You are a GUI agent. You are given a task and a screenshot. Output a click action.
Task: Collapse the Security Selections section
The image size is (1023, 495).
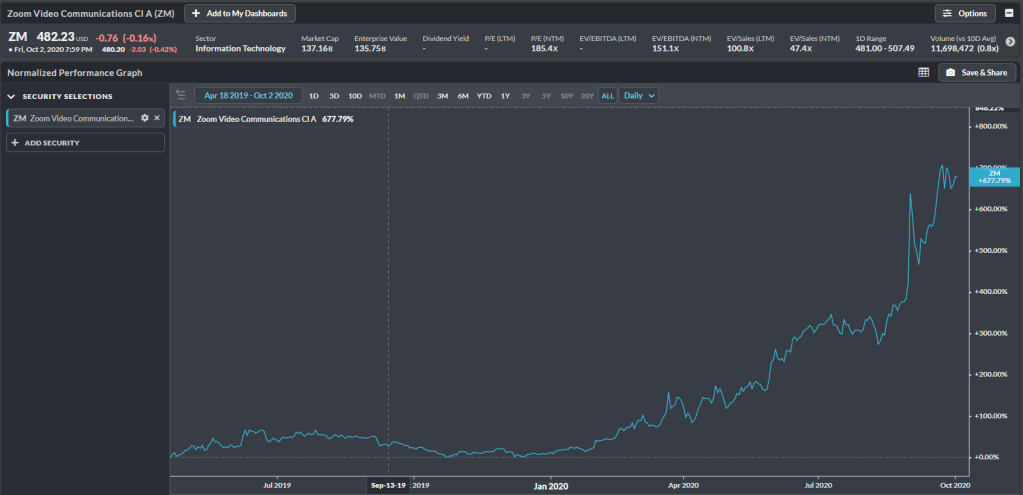(11, 96)
